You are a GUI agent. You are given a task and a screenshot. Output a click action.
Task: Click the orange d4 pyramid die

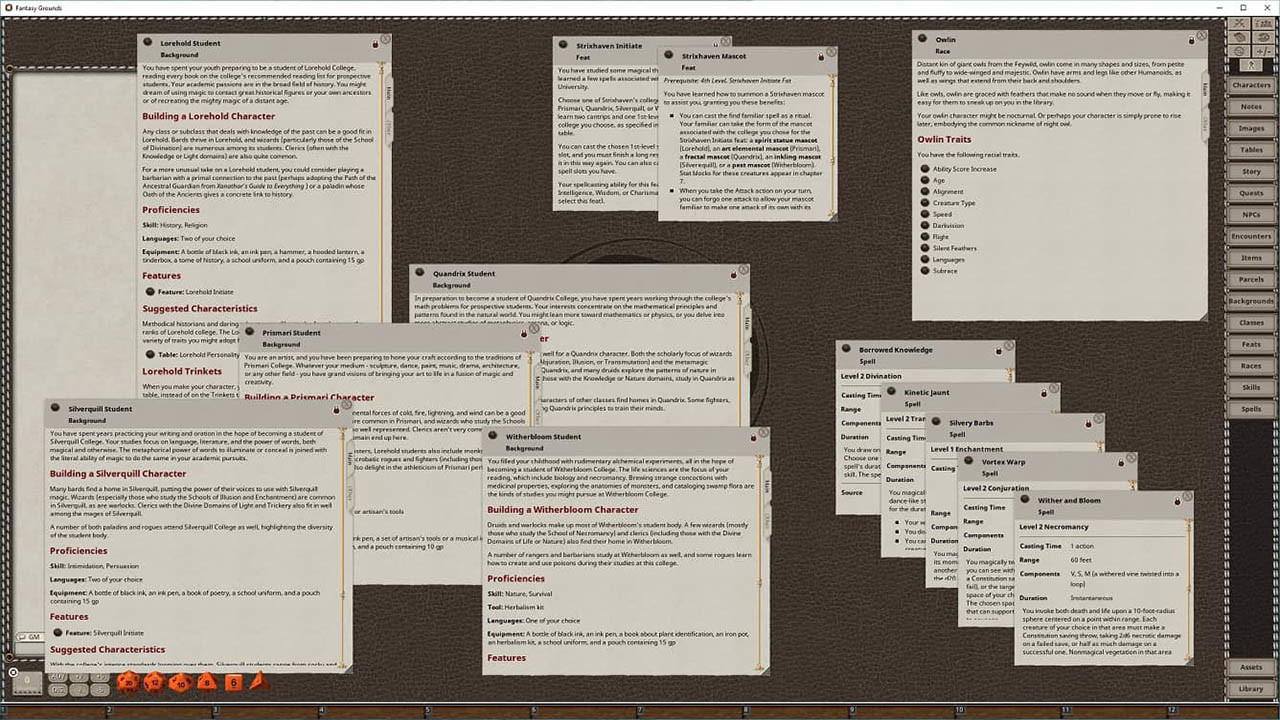point(257,682)
